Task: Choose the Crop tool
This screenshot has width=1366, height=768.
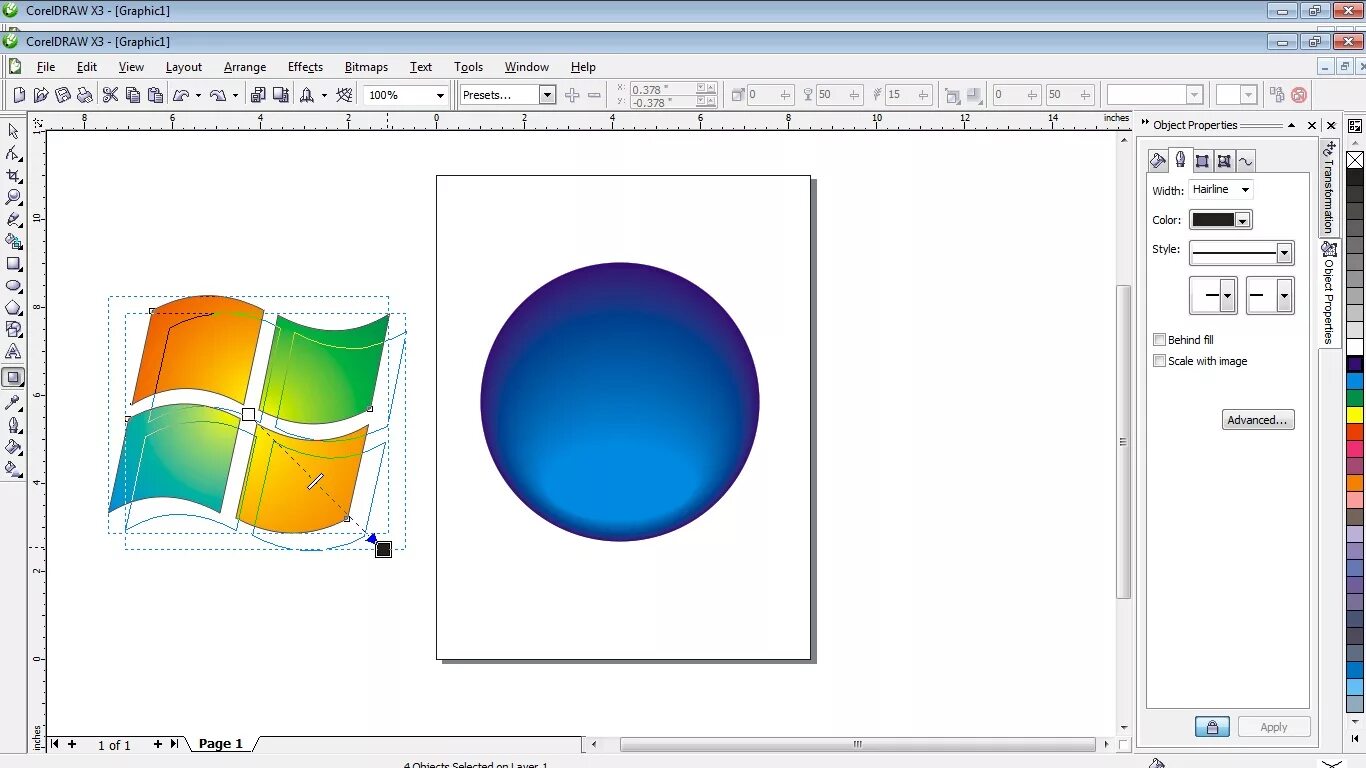Action: (13, 175)
